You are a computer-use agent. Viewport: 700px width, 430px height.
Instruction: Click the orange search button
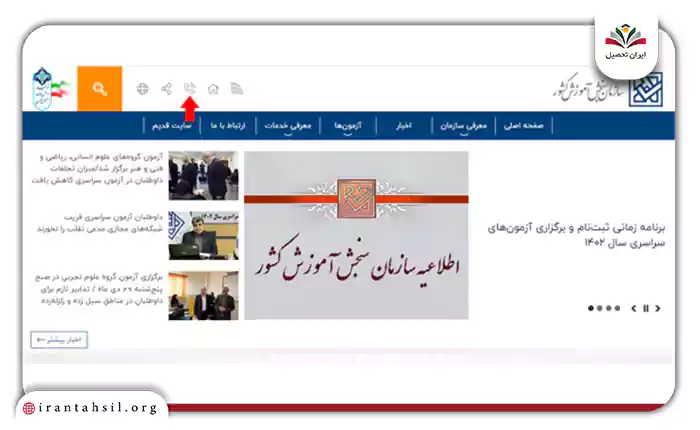pyautogui.click(x=100, y=88)
